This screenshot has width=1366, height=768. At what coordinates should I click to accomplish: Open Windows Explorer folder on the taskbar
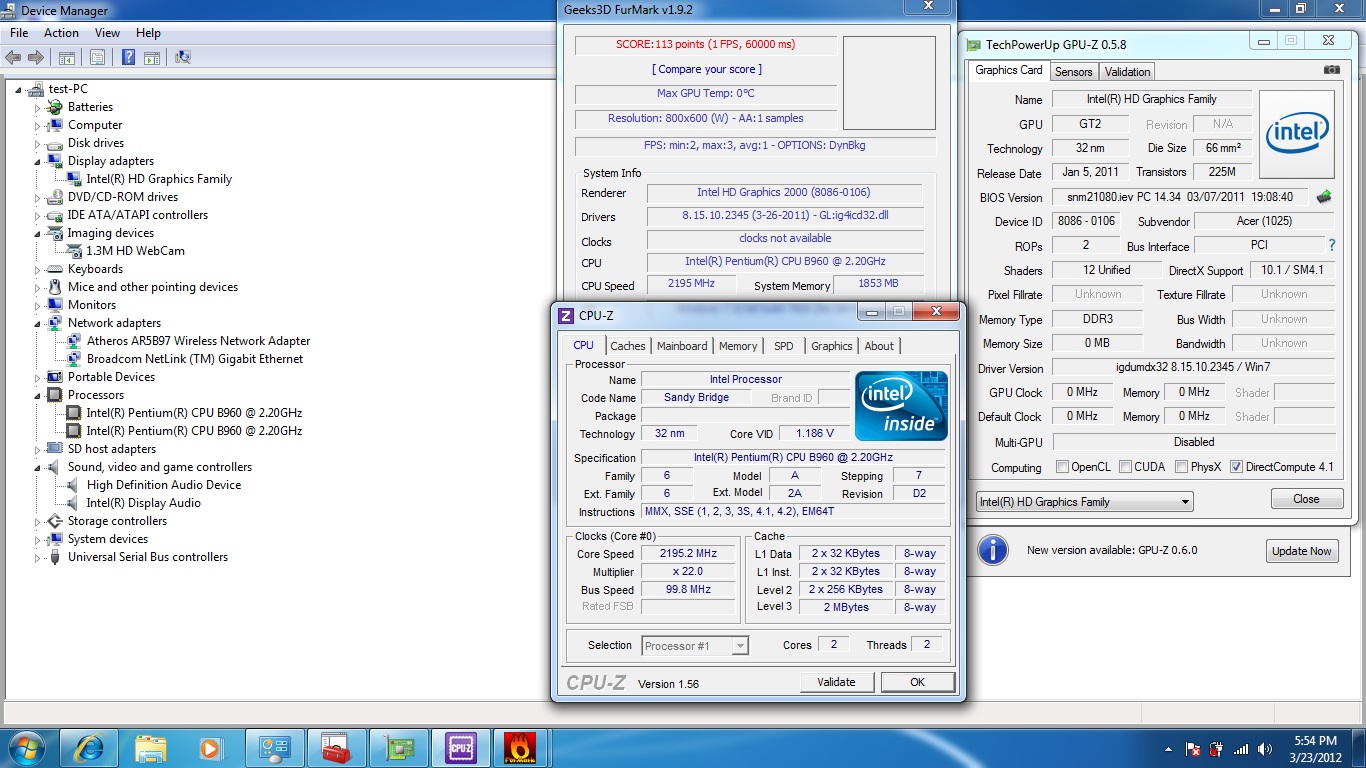coord(151,748)
